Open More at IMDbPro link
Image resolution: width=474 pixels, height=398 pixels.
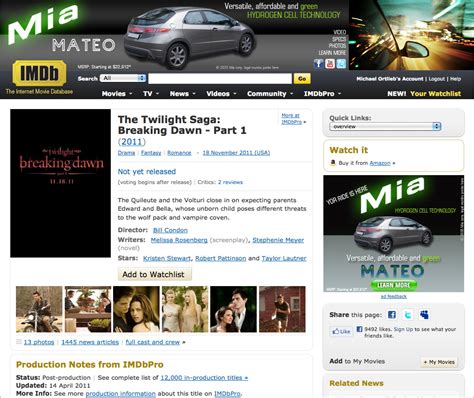point(292,119)
